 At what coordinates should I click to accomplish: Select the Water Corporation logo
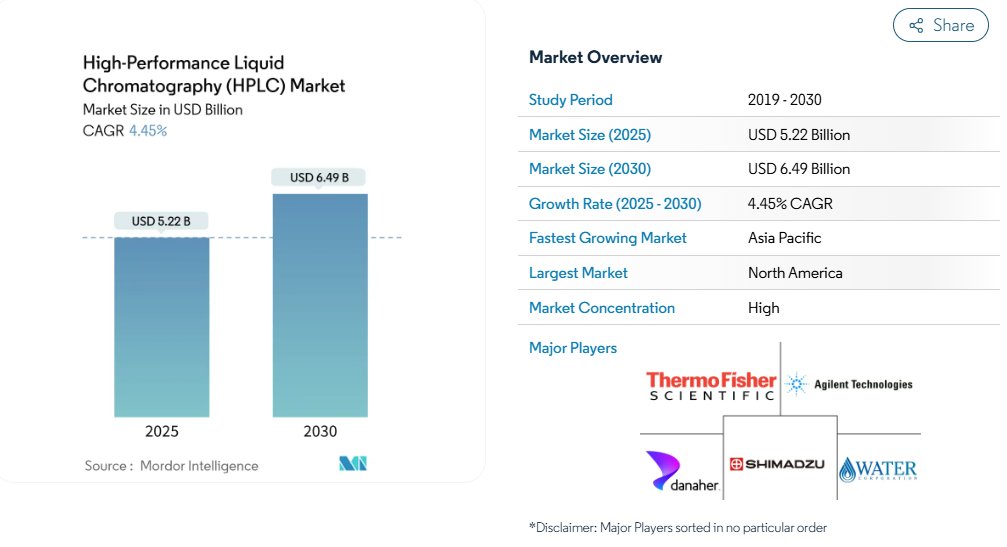click(878, 469)
